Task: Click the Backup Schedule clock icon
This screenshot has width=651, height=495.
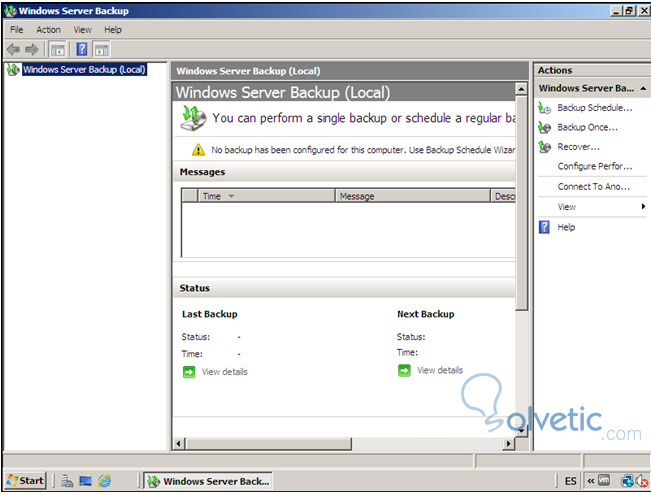Action: coord(544,108)
